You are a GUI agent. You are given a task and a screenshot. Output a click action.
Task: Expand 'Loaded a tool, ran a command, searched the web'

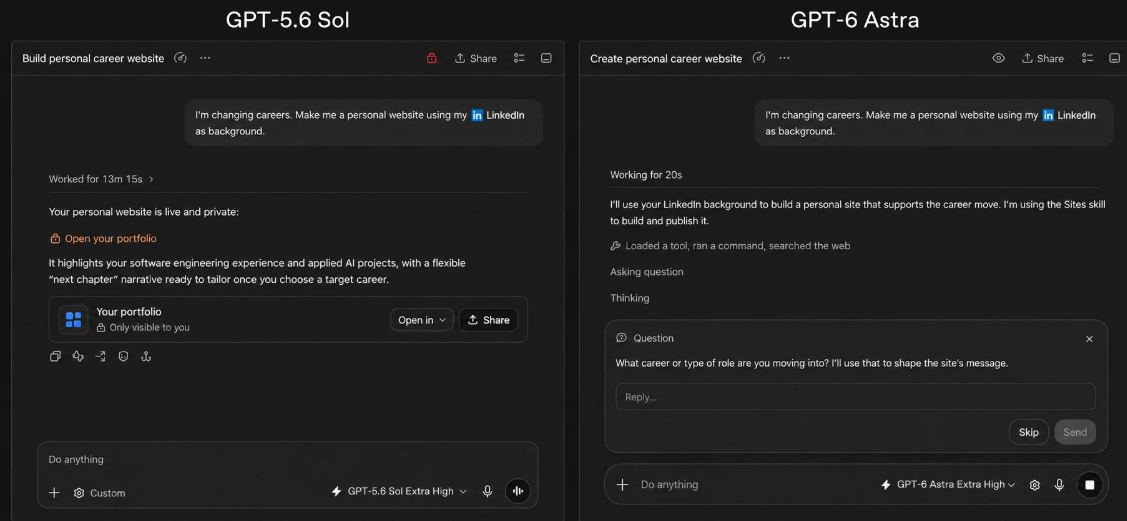click(x=730, y=246)
